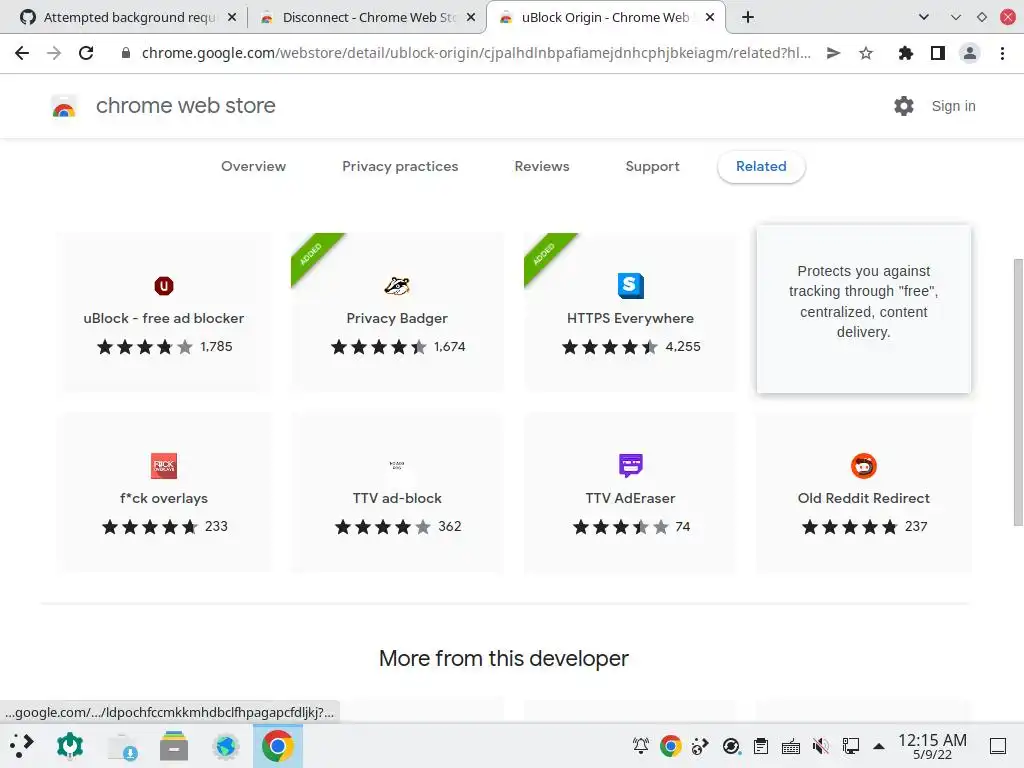Image resolution: width=1024 pixels, height=768 pixels.
Task: Open the Privacy practices tab
Action: 400,167
